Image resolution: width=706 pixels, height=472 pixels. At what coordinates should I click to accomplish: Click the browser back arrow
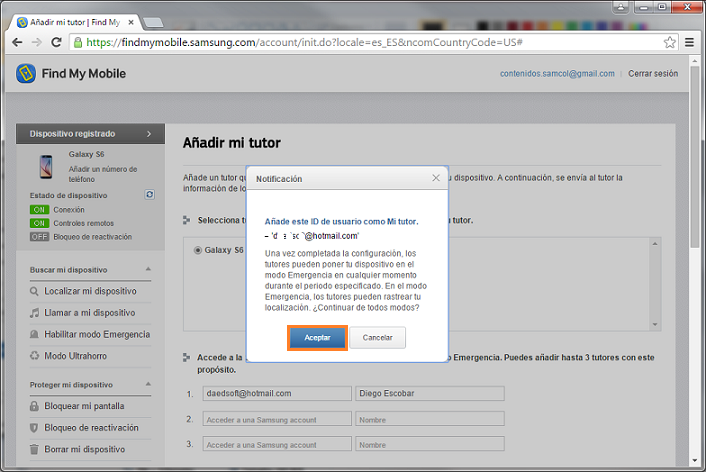[17, 42]
